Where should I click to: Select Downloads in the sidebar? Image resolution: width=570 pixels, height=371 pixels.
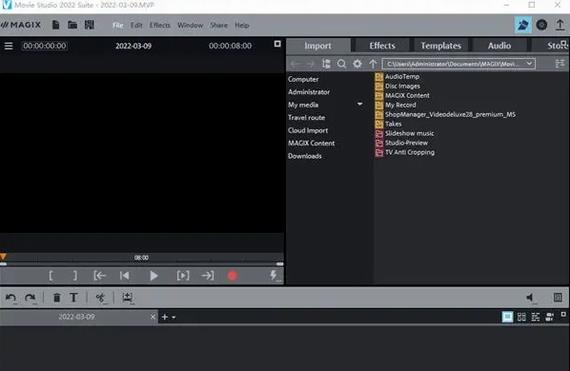pos(305,156)
